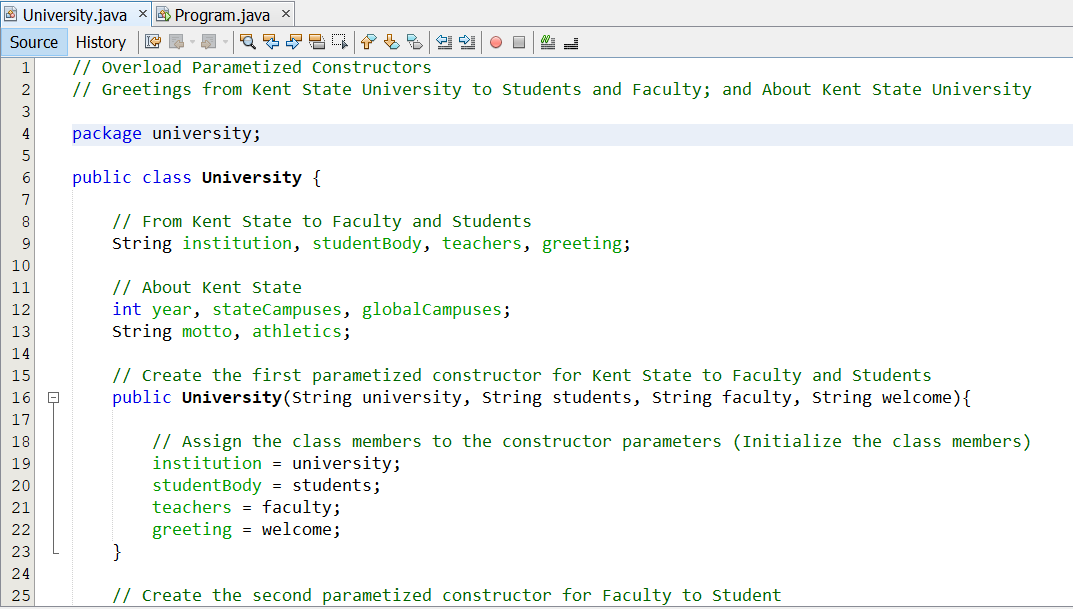This screenshot has width=1073, height=609.
Task: Start macro recording red button
Action: click(496, 42)
